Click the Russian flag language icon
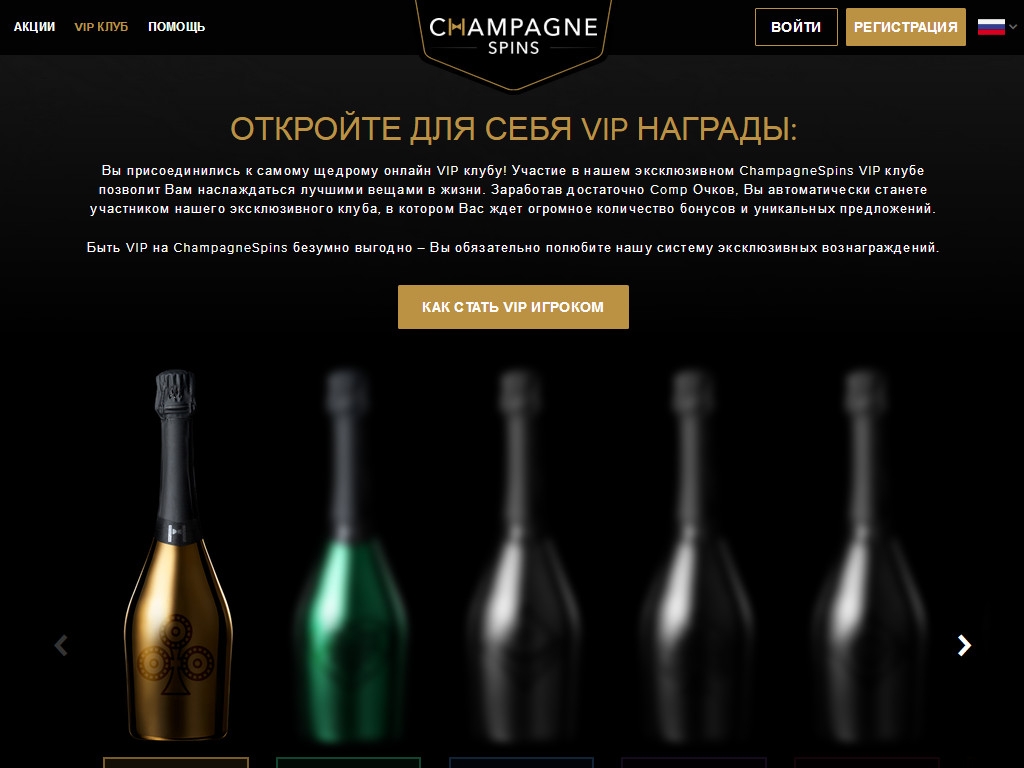The height and width of the screenshot is (768, 1024). tap(991, 27)
